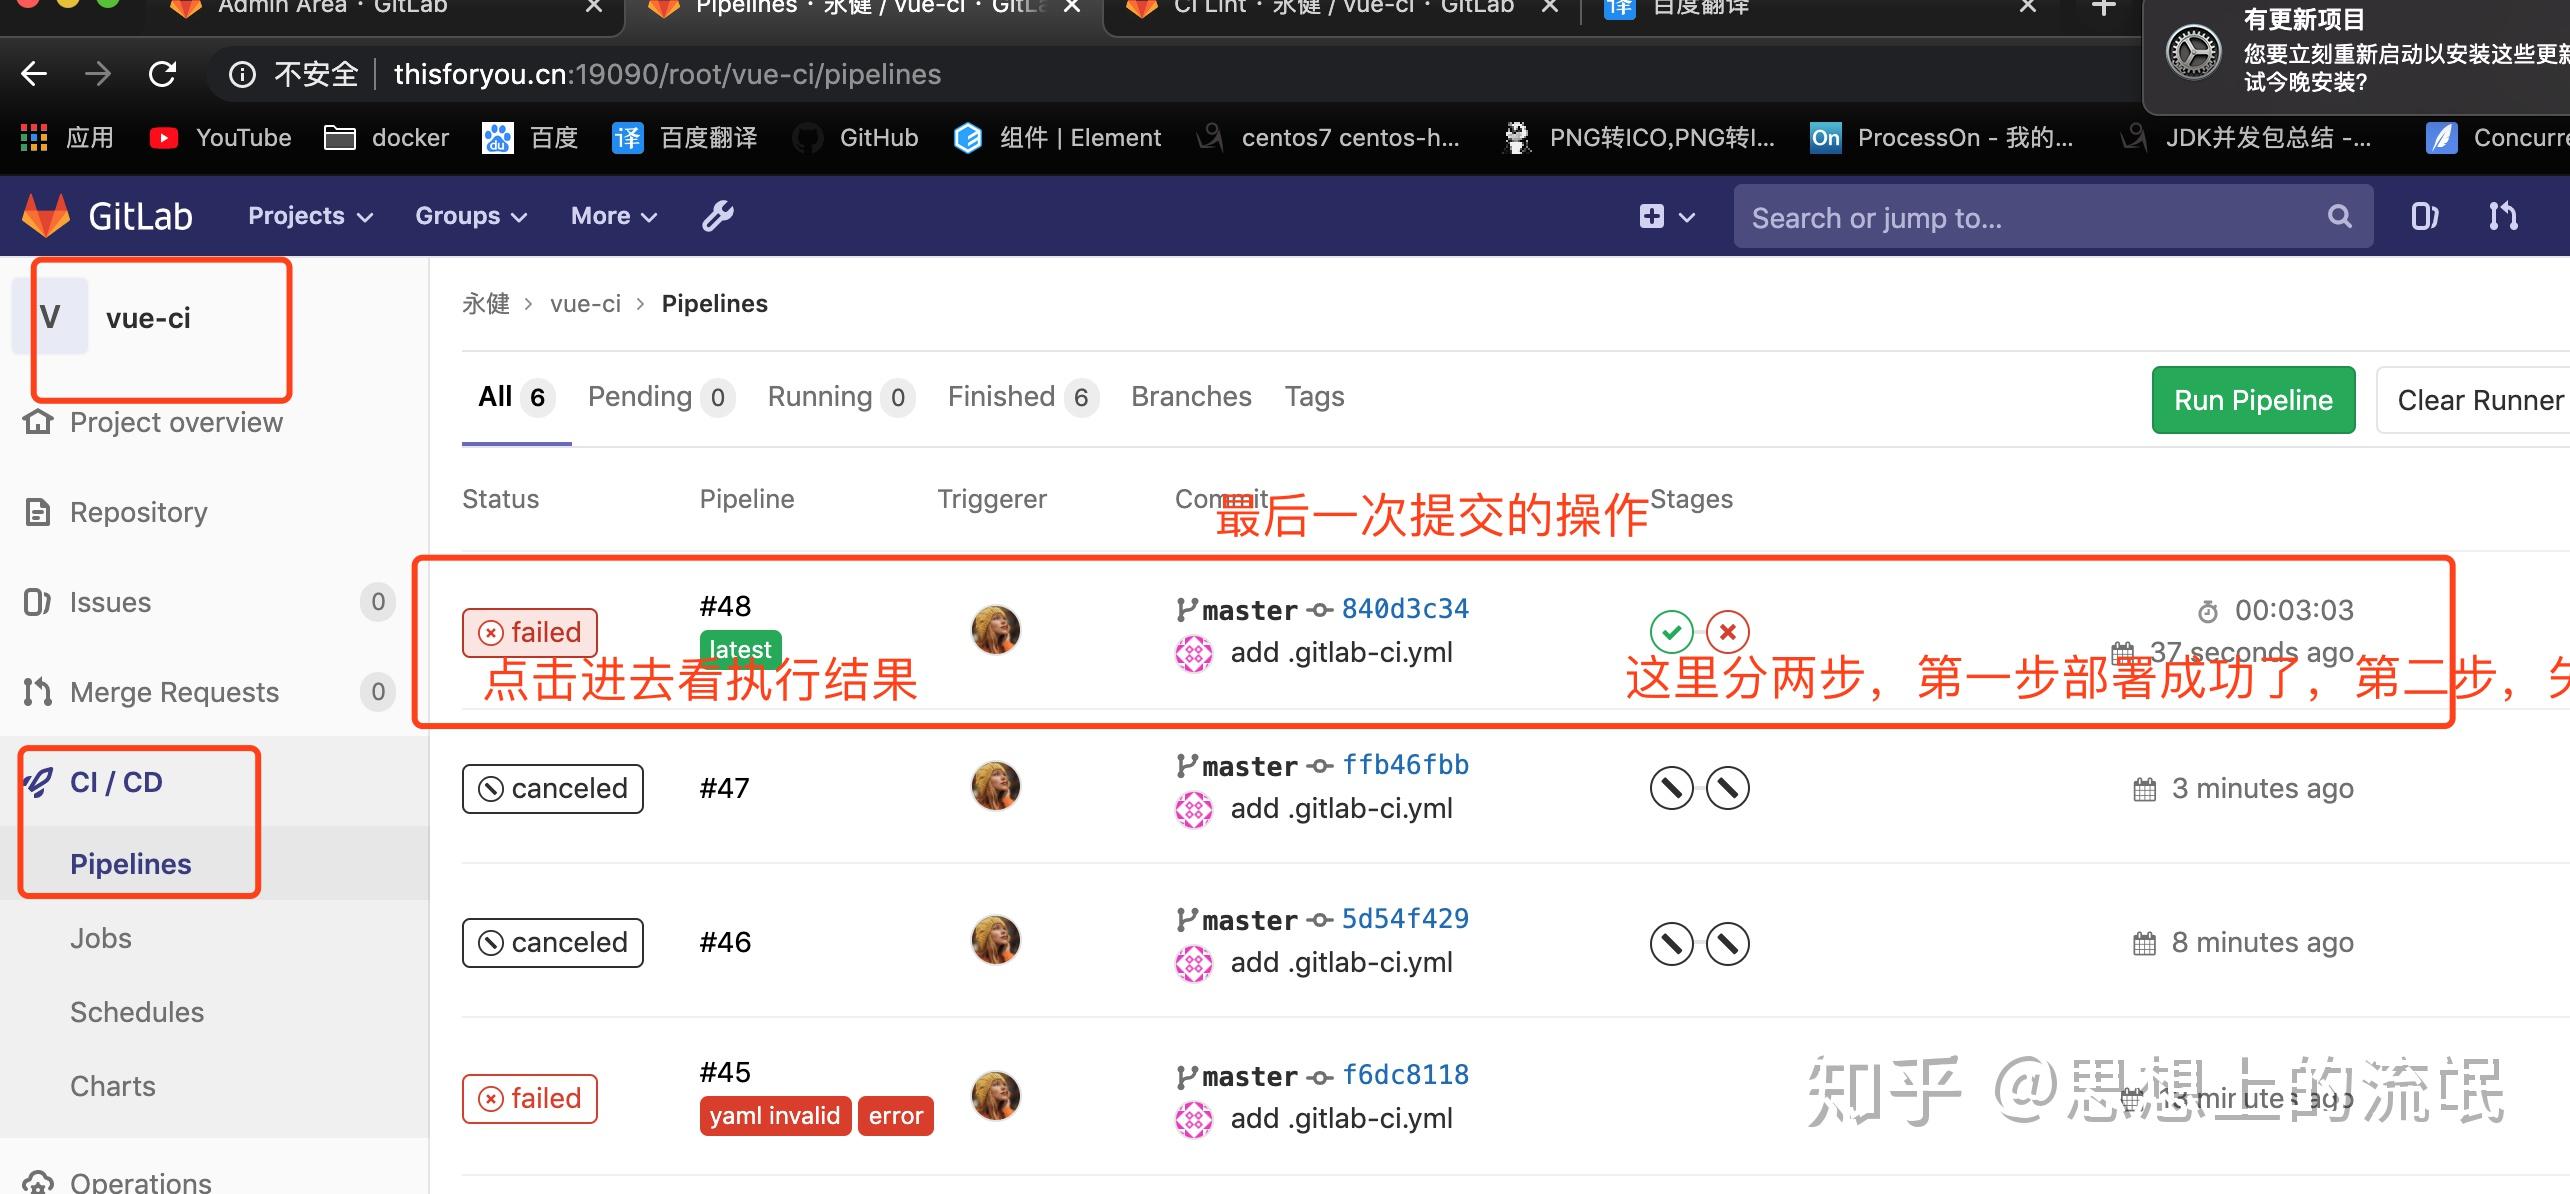Open the More dropdown in top navigation
2570x1194 pixels.
(x=612, y=215)
